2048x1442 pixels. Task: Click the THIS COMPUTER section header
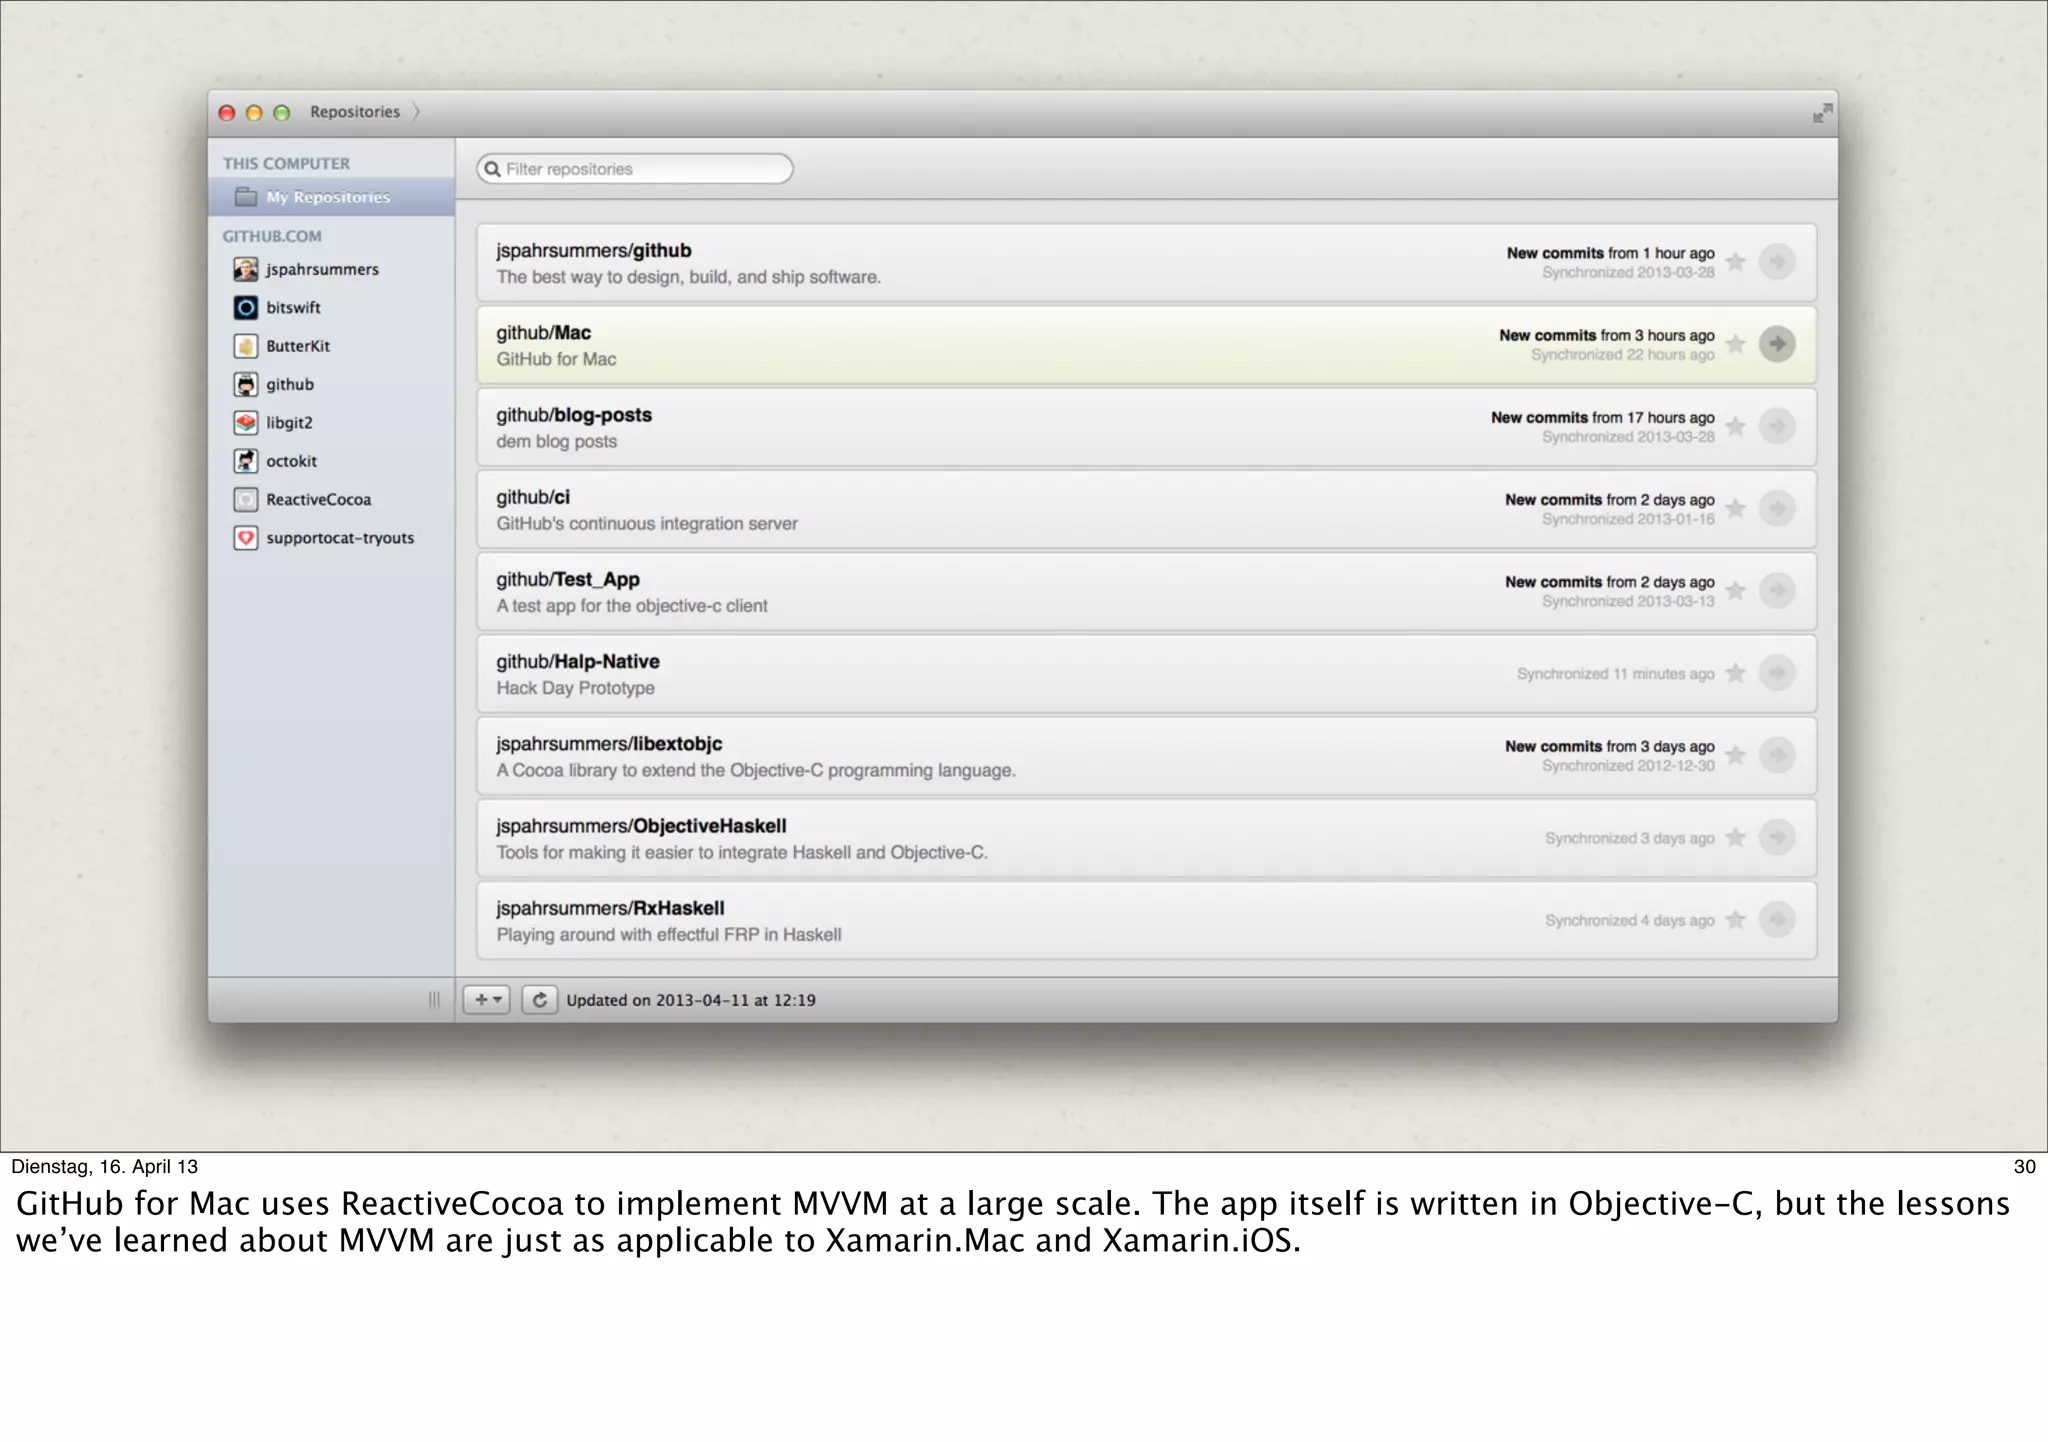point(286,164)
